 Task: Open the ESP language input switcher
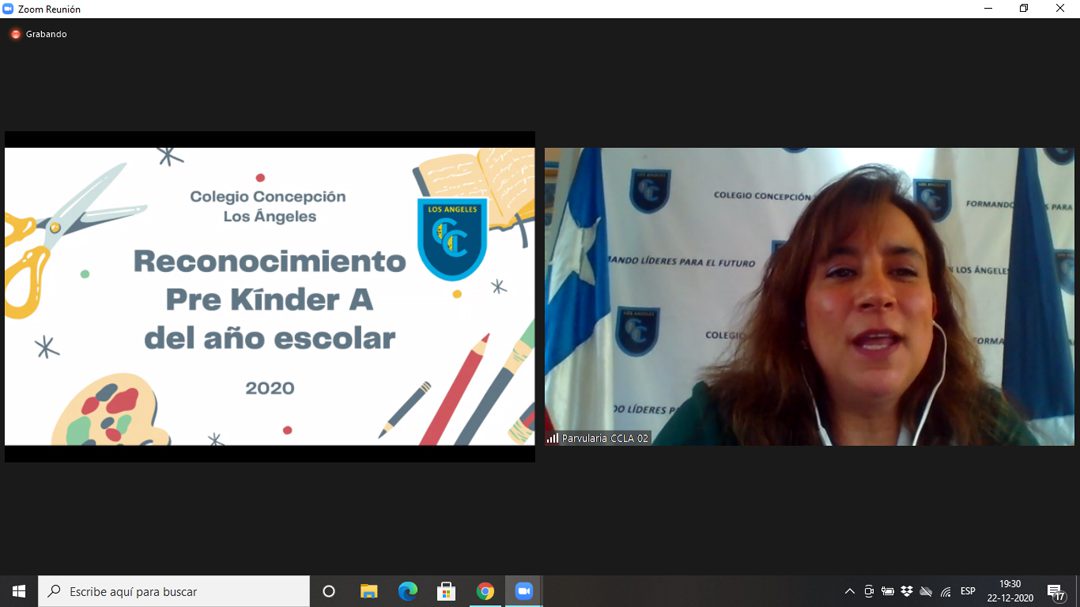(968, 591)
